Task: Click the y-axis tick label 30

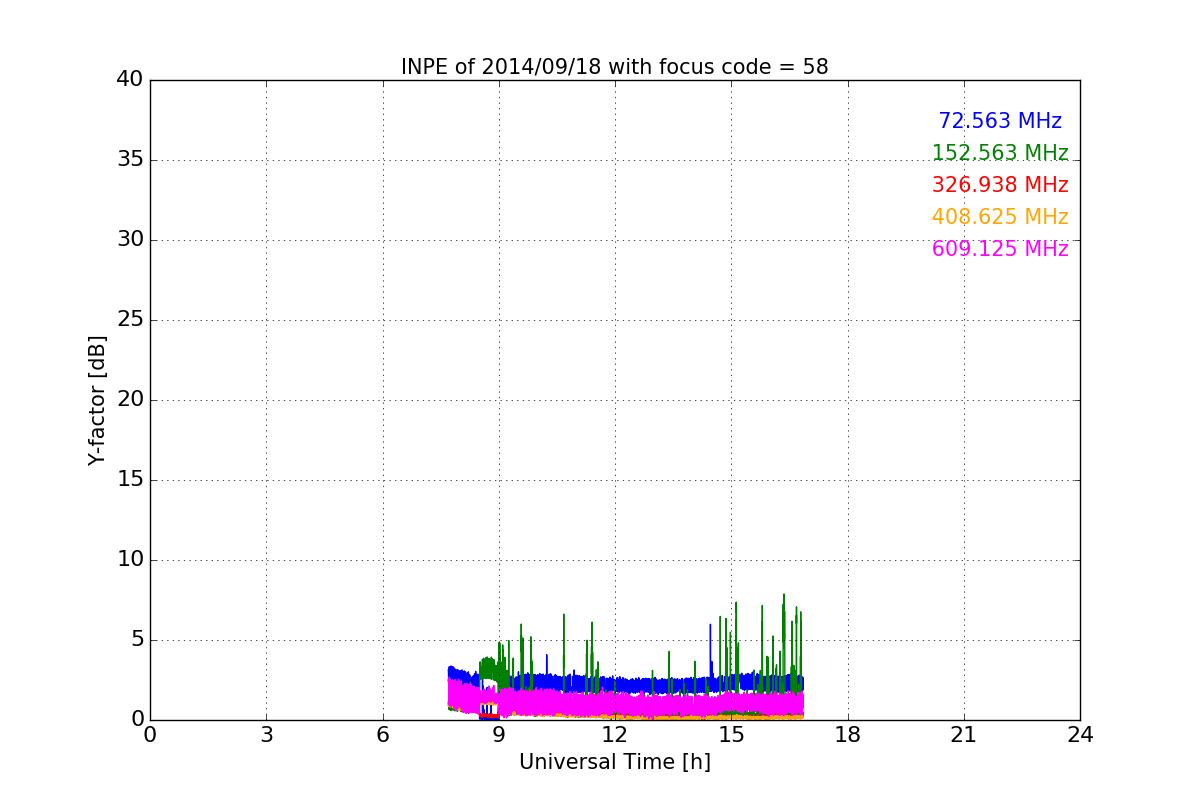Action: (130, 239)
